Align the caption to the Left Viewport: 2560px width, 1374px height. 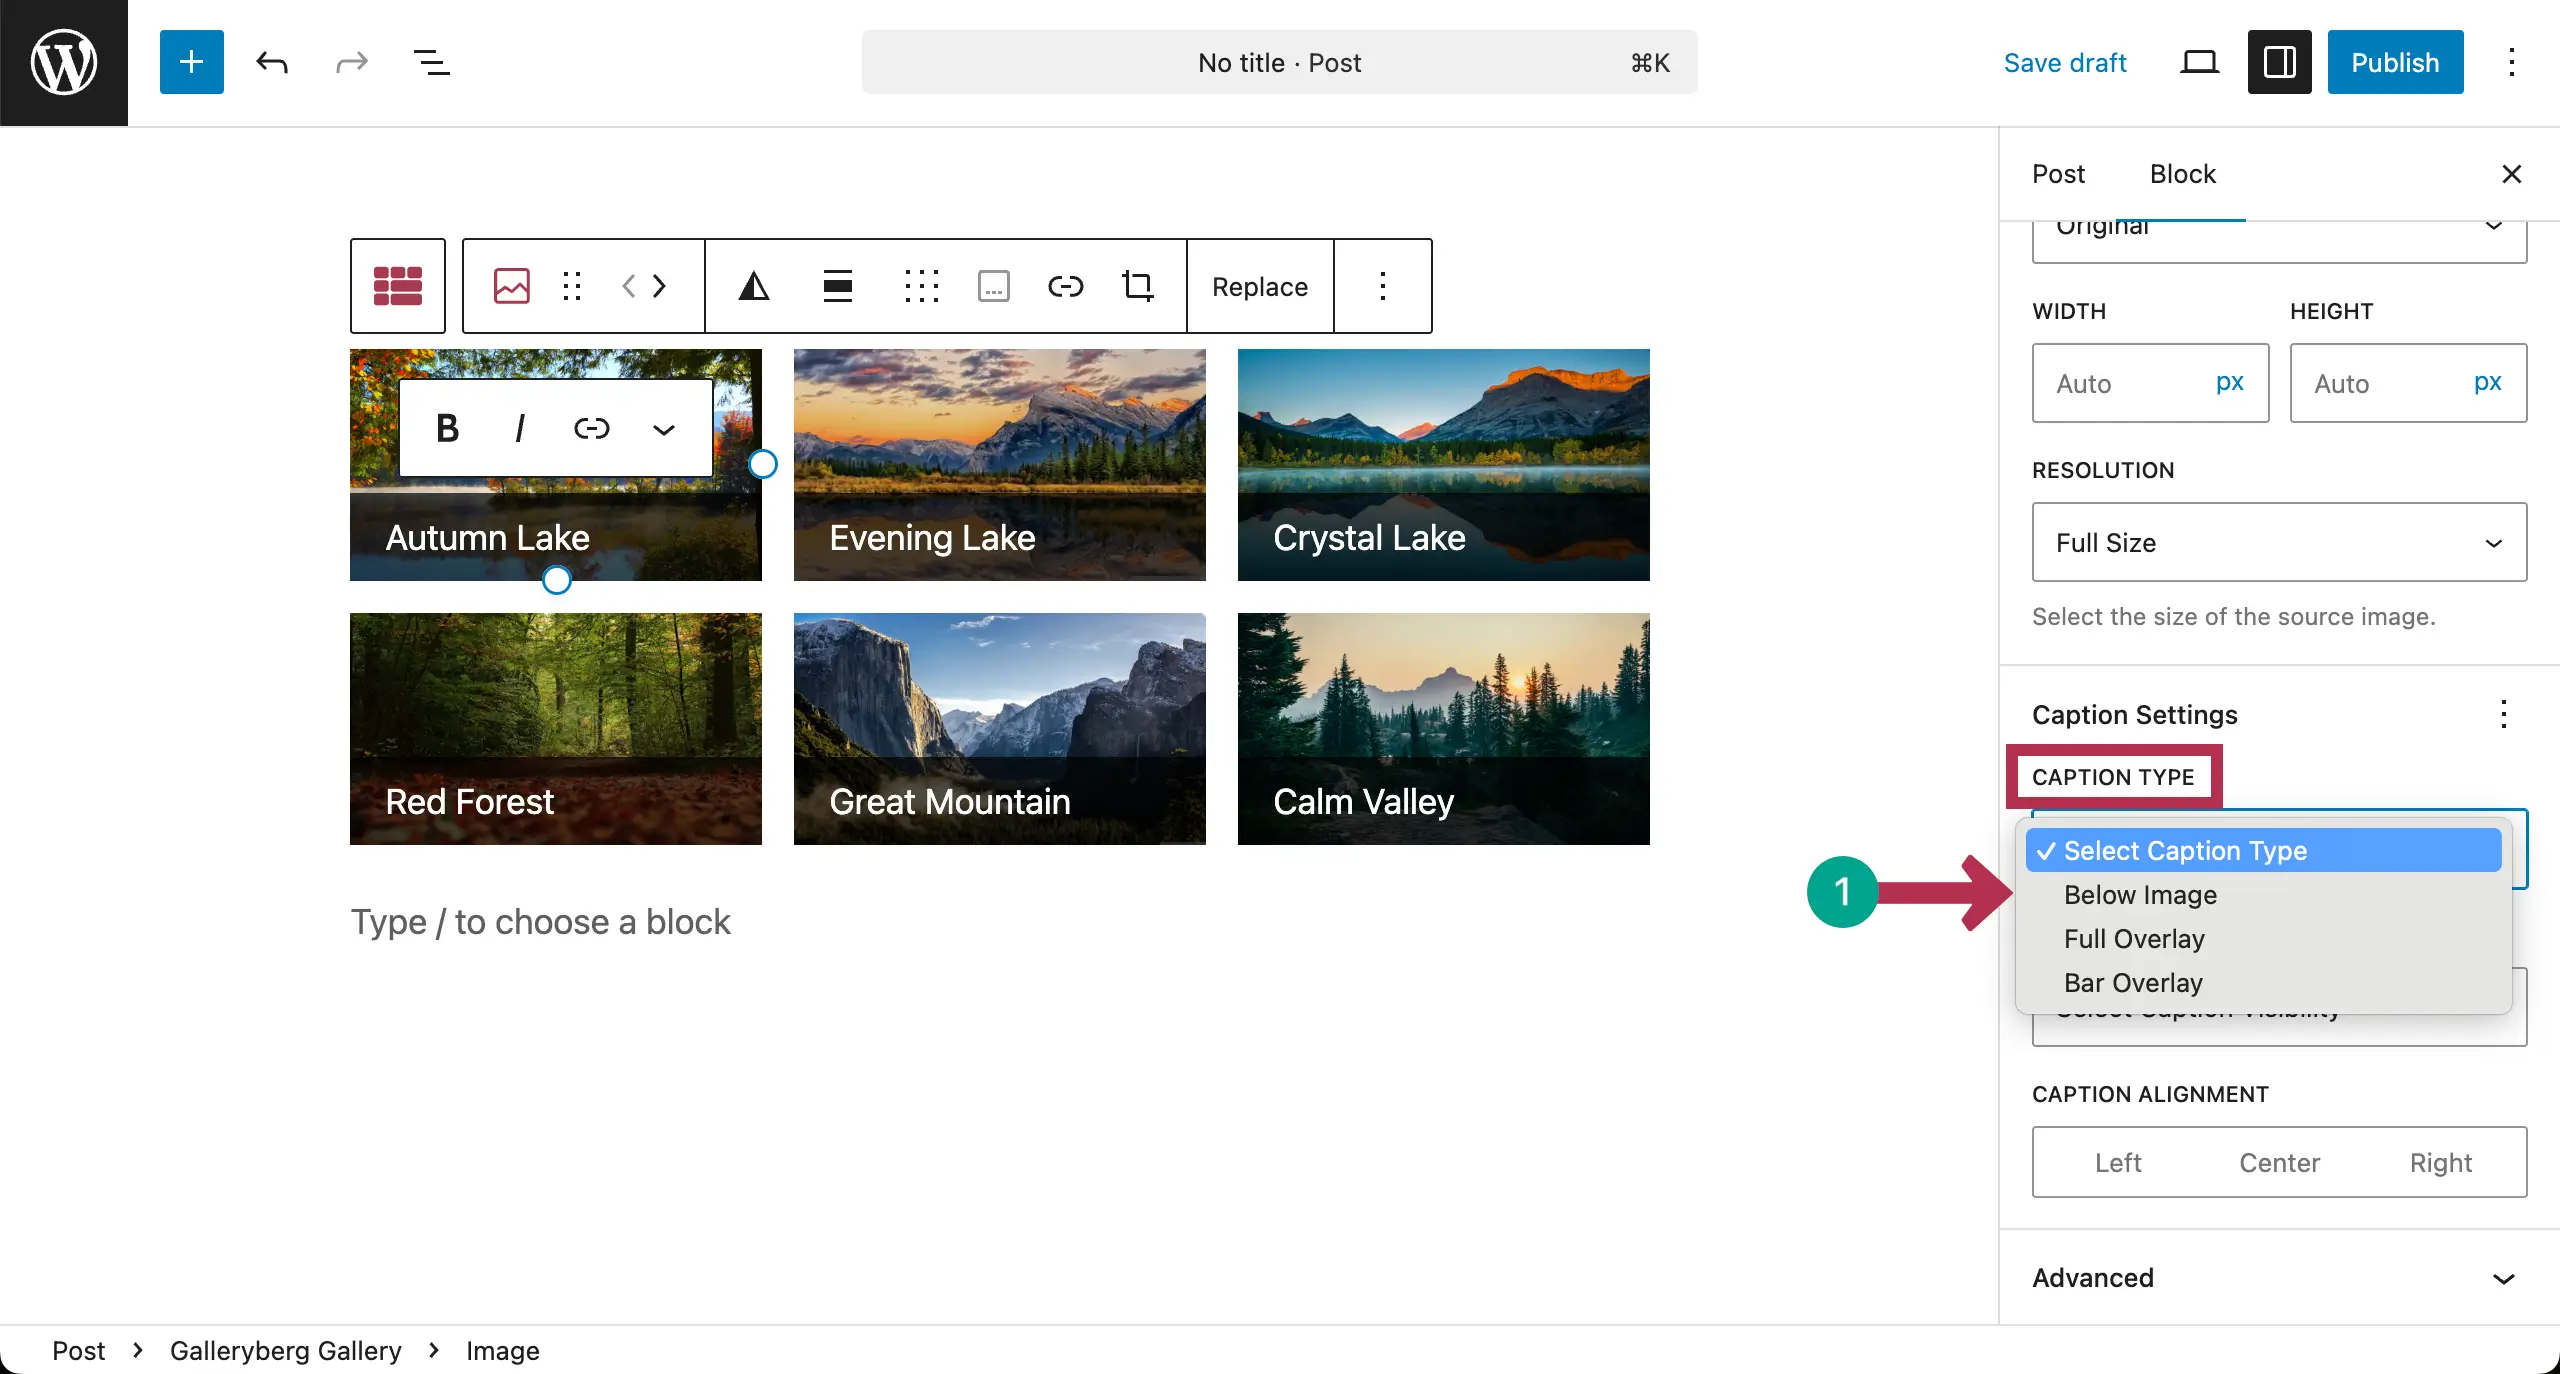[x=2117, y=1161]
